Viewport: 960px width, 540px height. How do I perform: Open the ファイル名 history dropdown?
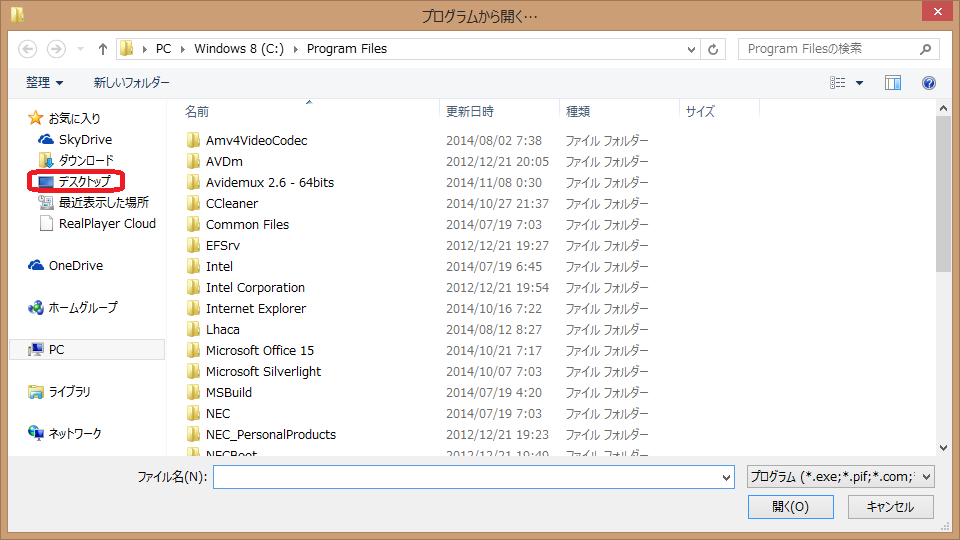point(726,477)
